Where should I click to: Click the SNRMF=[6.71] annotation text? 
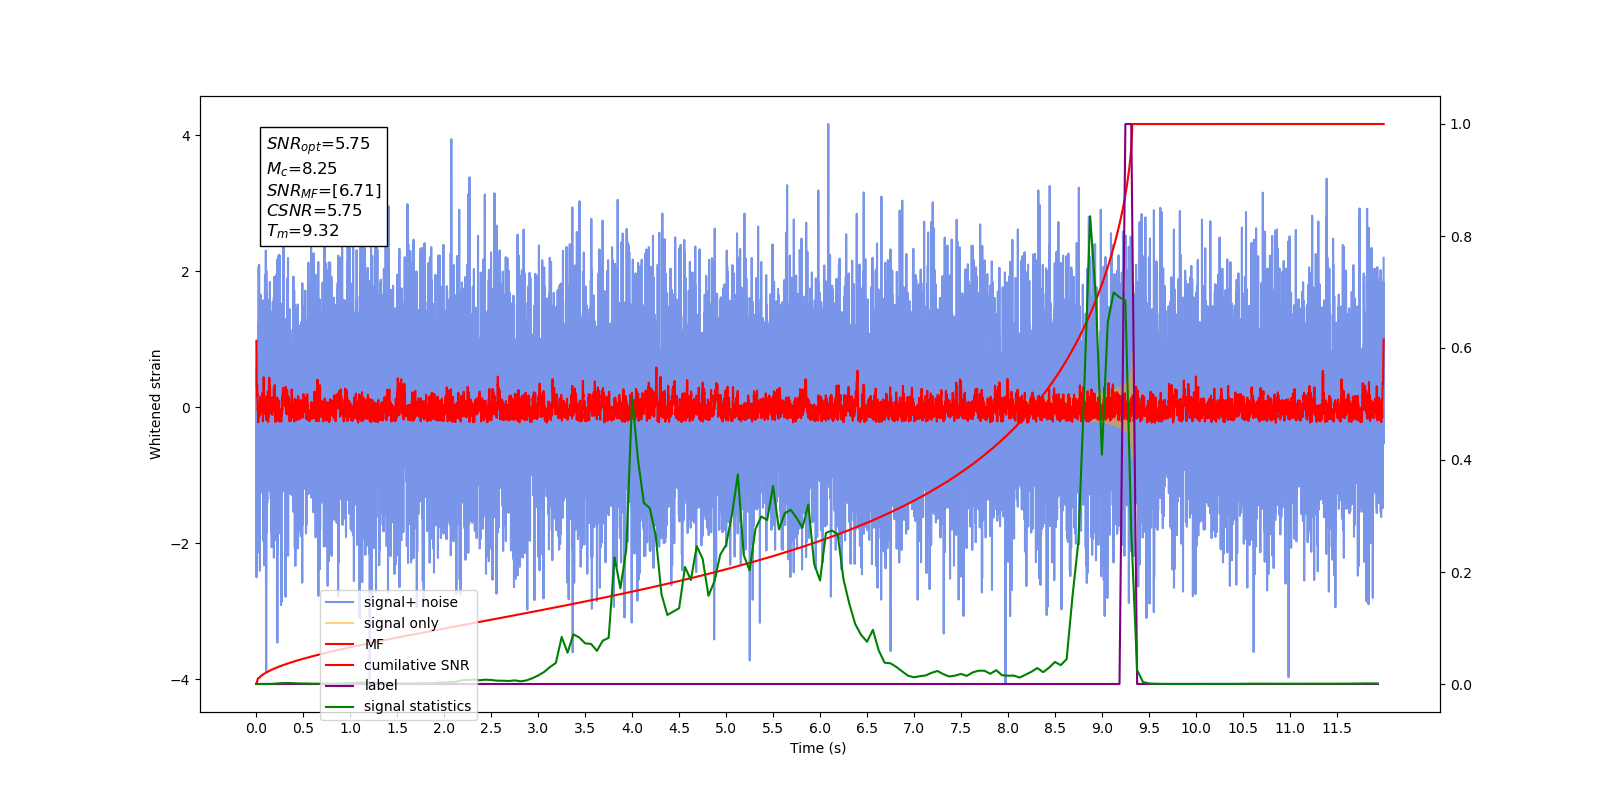[324, 191]
